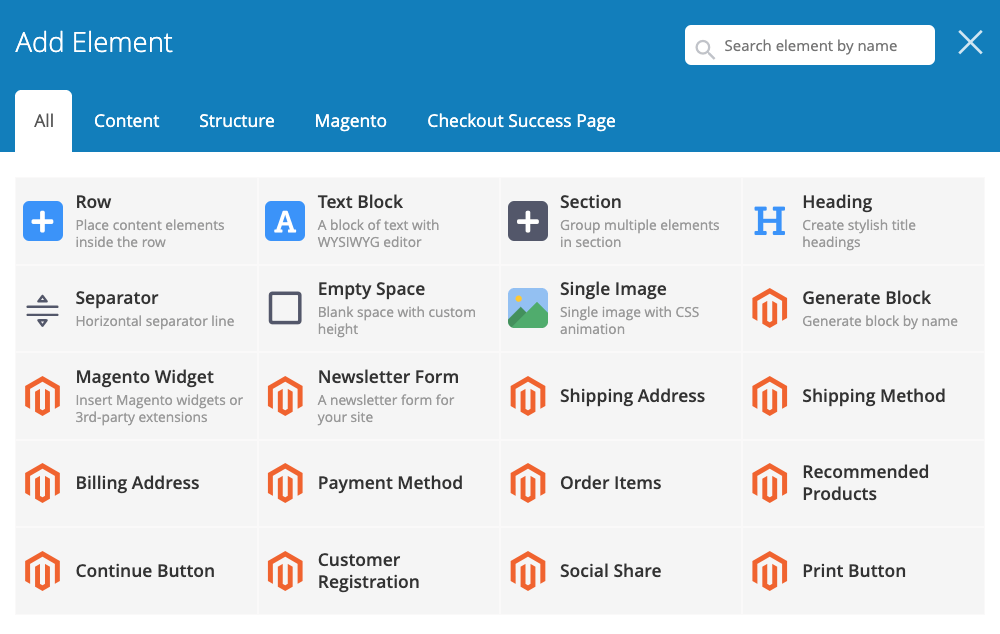Open the Structure tab

pos(237,121)
